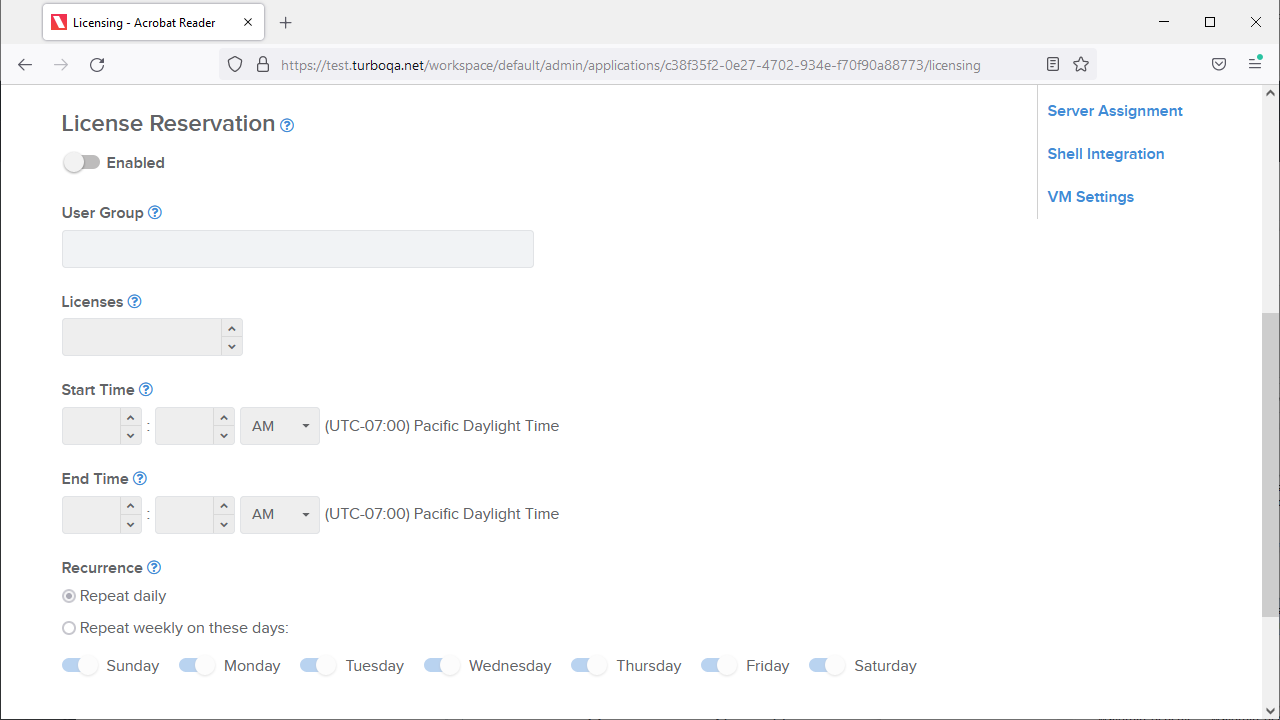Go to Shell Integration section

tap(1106, 154)
